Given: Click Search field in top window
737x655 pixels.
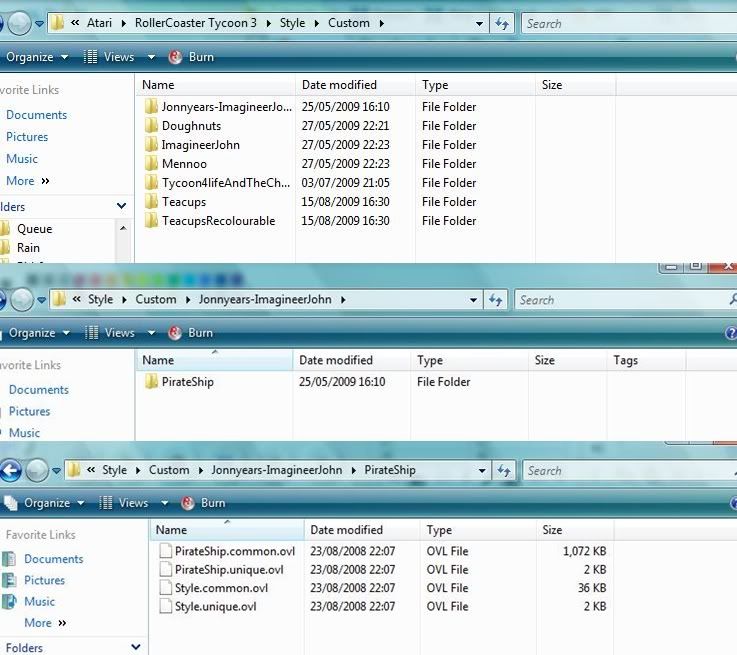Looking at the screenshot, I should pos(629,23).
